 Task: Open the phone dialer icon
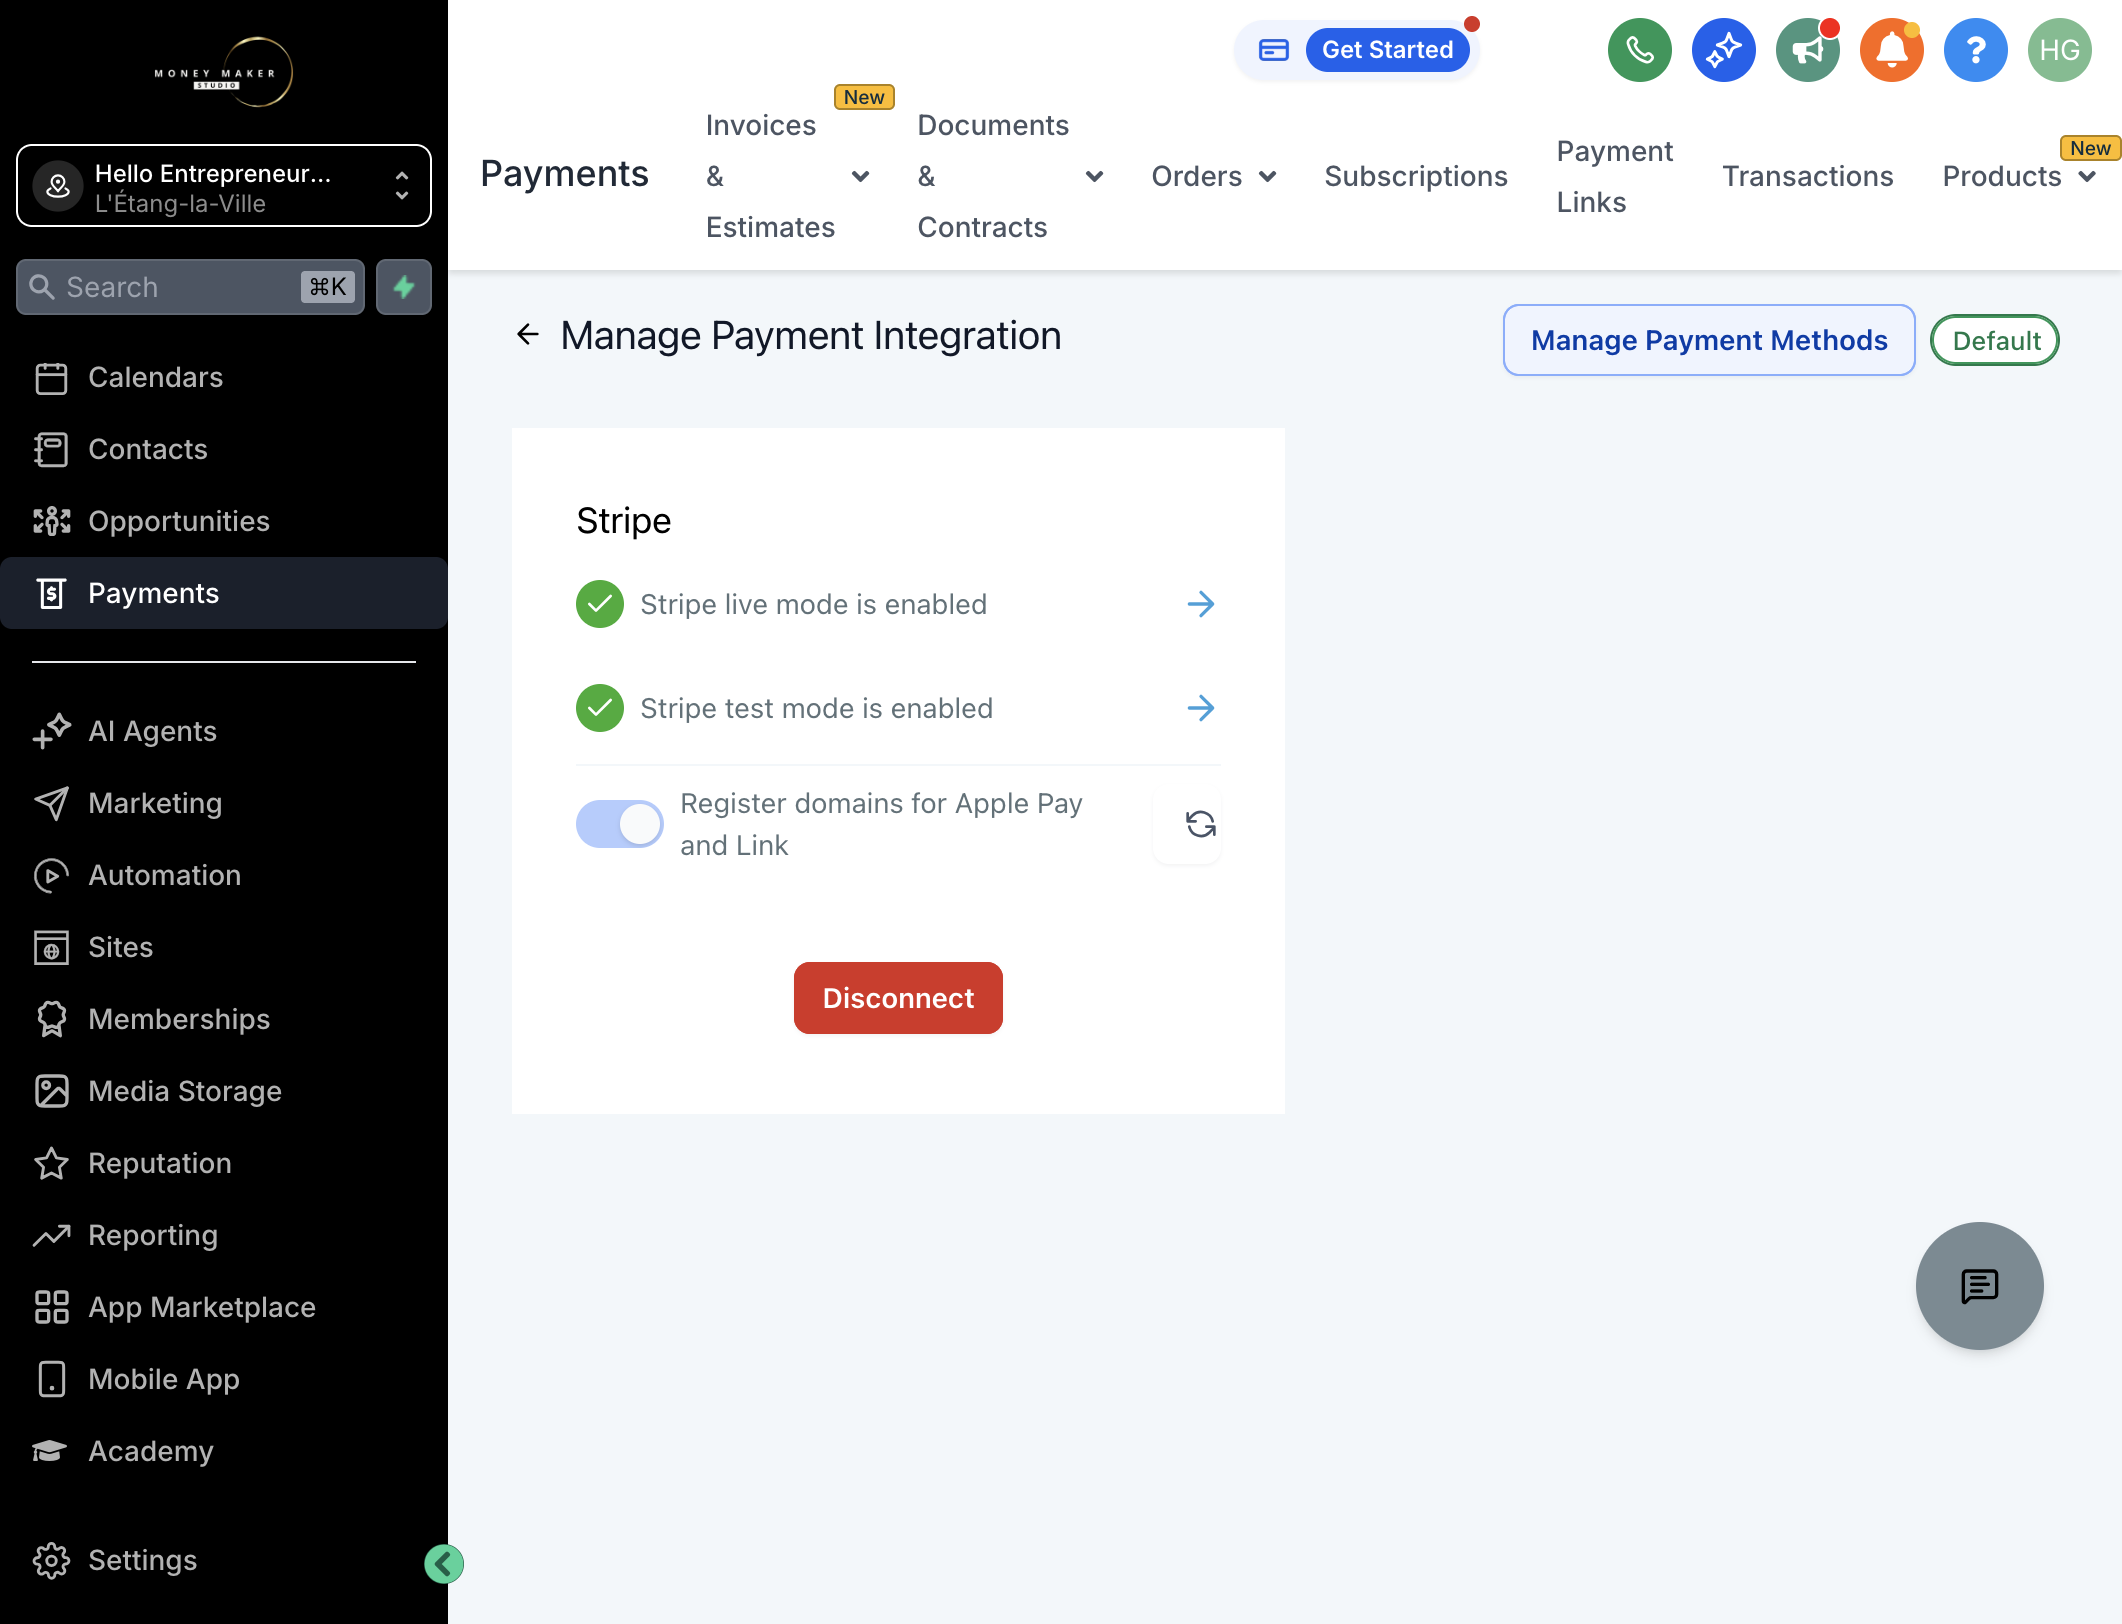pos(1639,50)
